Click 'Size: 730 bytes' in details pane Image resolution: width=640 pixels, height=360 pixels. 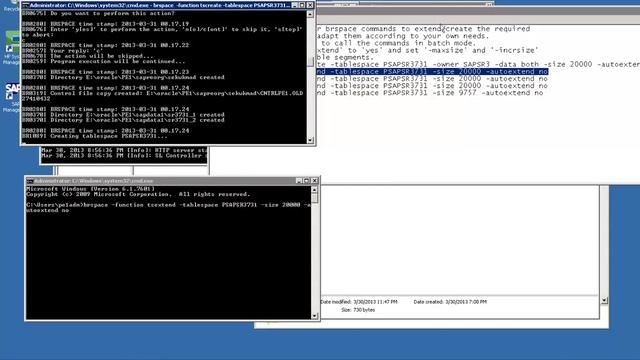358,310
